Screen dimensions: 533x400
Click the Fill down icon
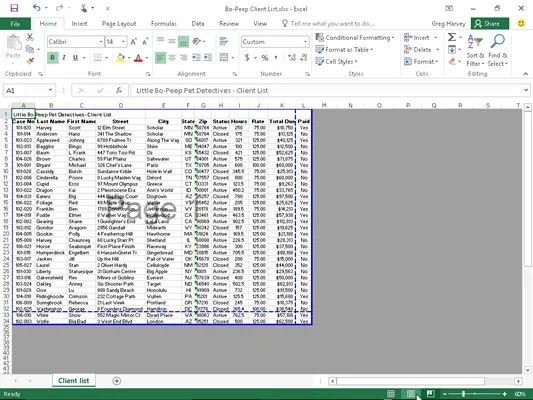[452, 50]
